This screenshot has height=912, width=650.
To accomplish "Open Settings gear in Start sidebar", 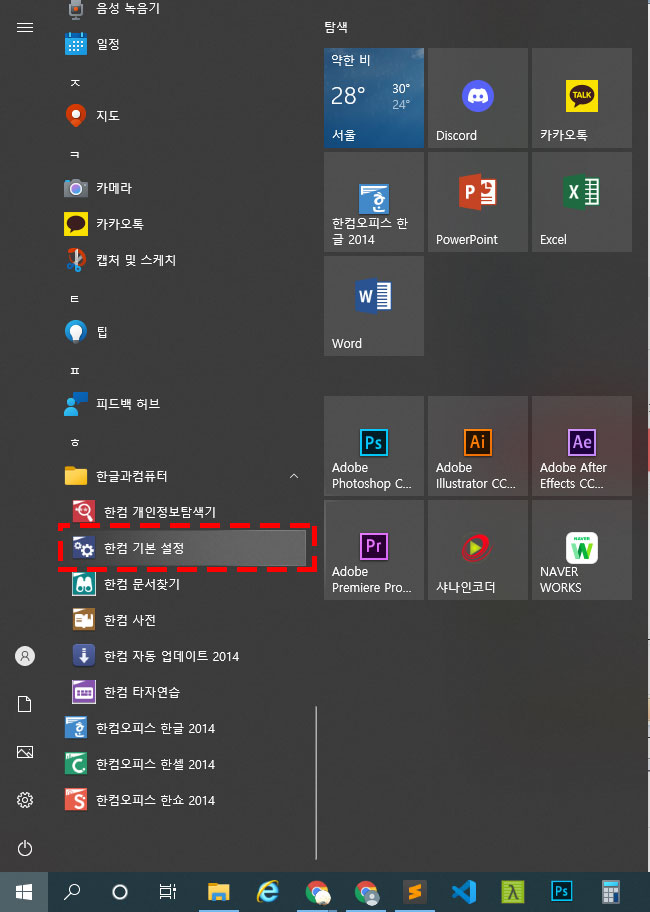I will point(25,800).
